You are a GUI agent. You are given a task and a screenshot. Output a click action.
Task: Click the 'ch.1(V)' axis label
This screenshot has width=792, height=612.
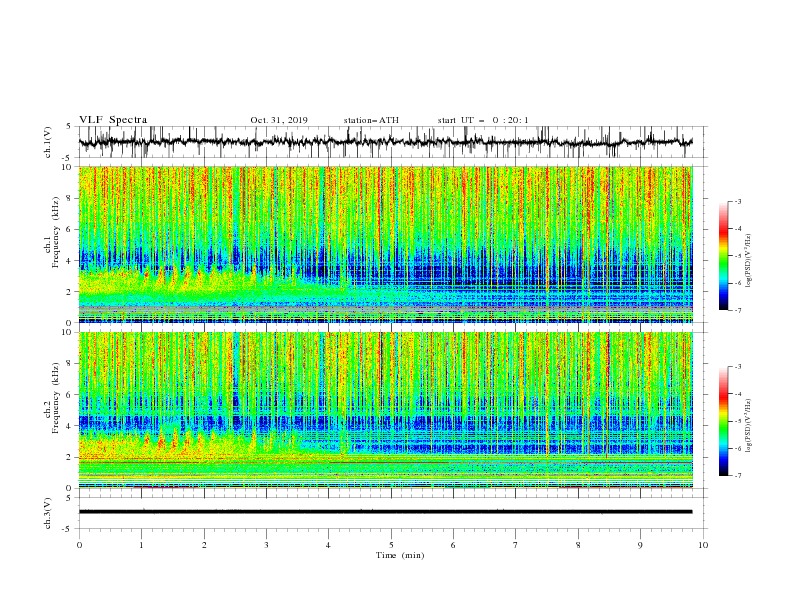point(48,142)
